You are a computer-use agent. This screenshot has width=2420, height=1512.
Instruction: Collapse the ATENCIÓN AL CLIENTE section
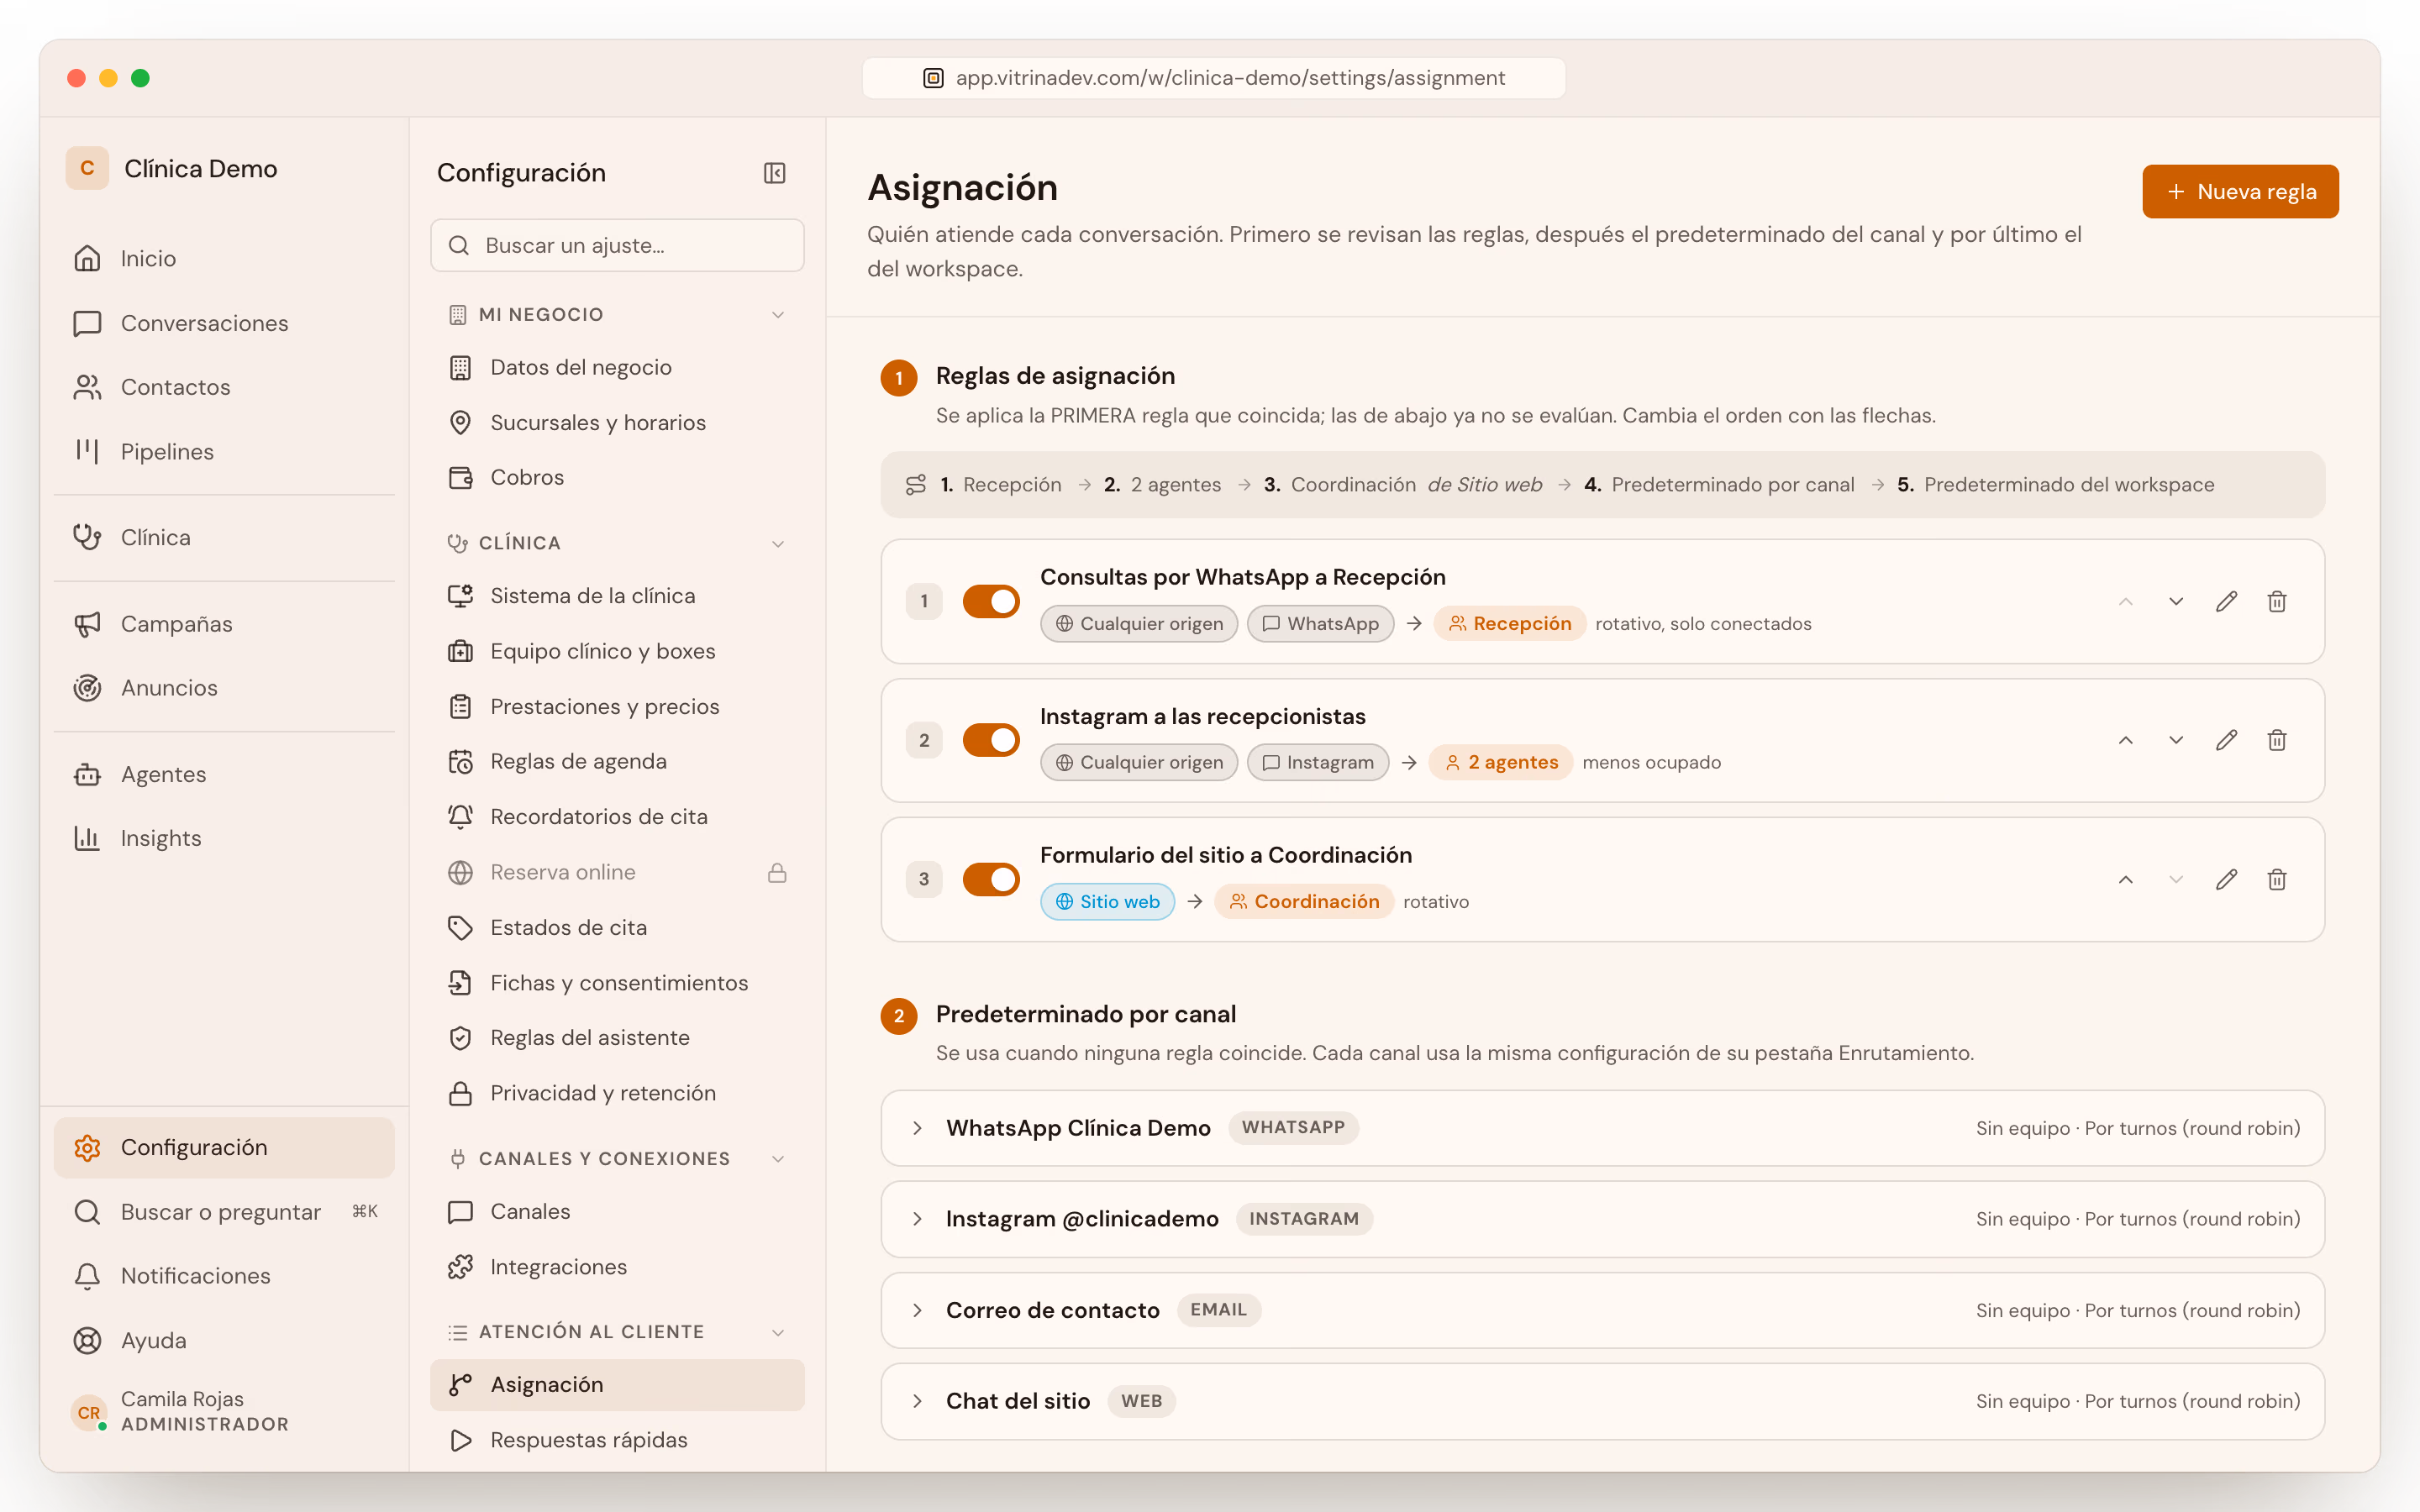[x=778, y=1331]
